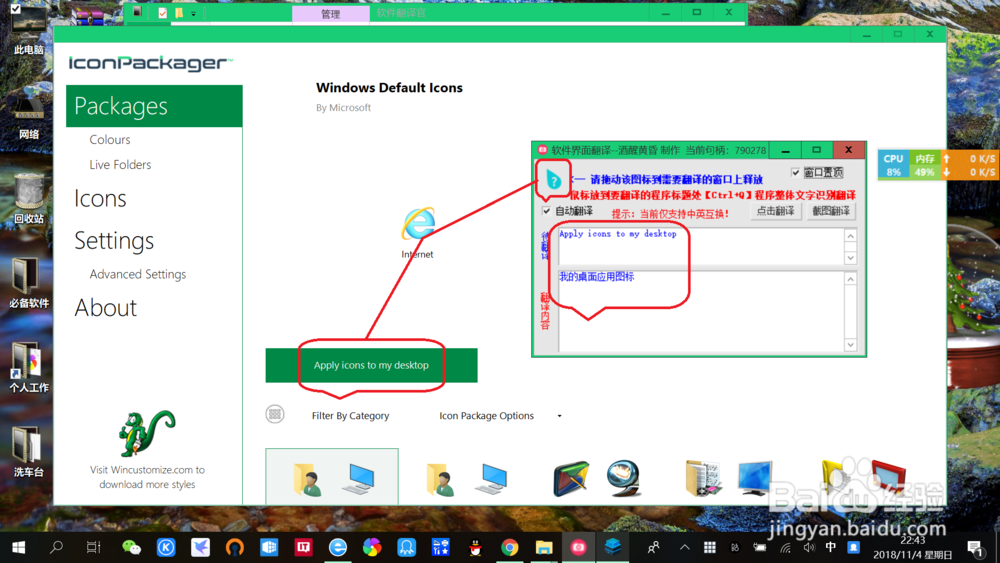The height and width of the screenshot is (563, 1000).
Task: Open Advanced Settings in the sidebar
Action: (138, 274)
